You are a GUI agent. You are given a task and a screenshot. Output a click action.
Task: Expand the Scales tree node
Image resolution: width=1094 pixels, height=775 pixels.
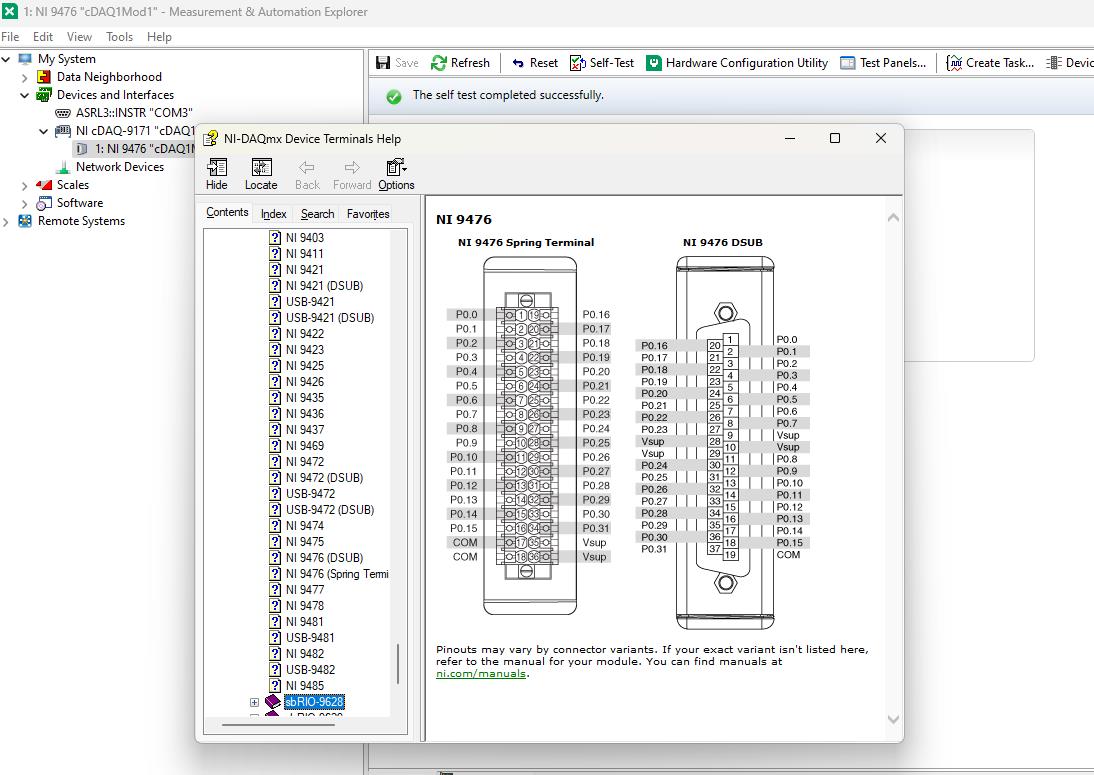24,186
